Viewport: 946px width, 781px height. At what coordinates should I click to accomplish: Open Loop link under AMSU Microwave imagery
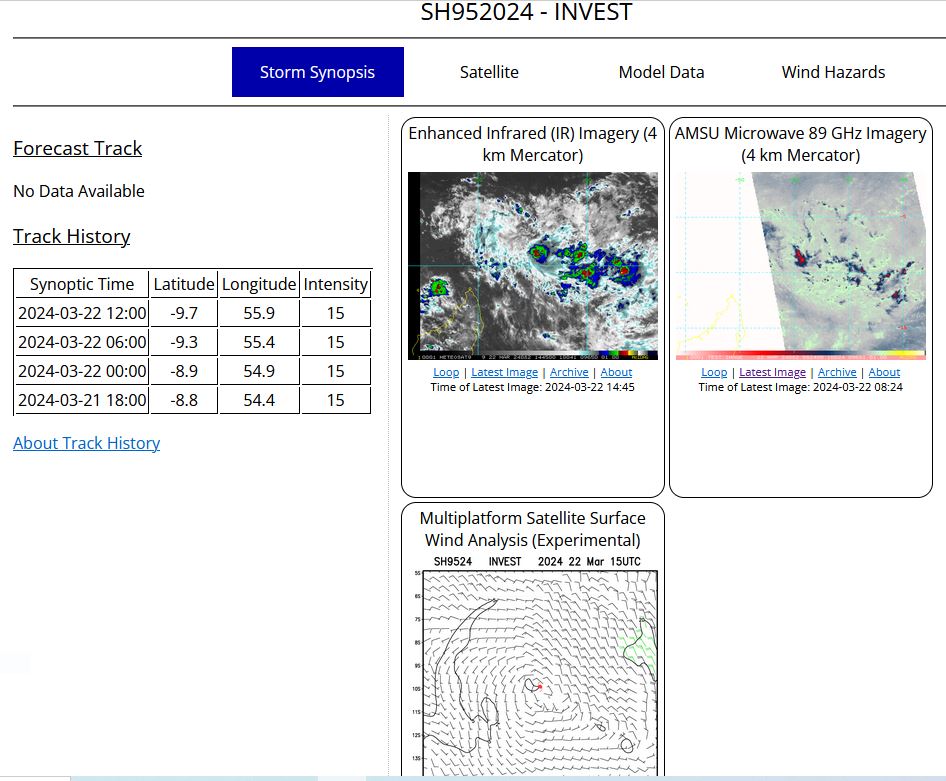coord(714,372)
